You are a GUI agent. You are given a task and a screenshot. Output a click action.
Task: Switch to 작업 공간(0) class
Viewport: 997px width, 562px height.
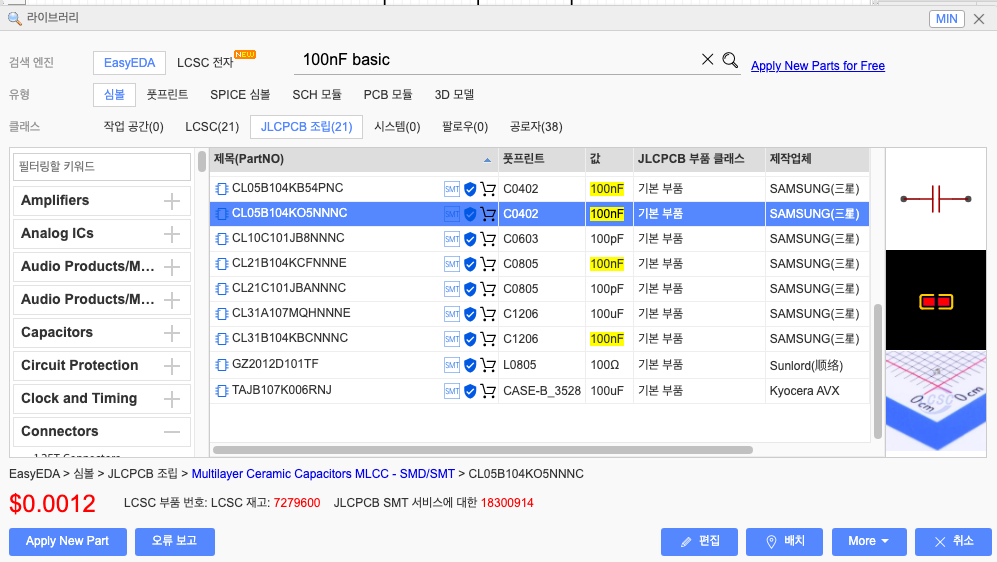[134, 127]
